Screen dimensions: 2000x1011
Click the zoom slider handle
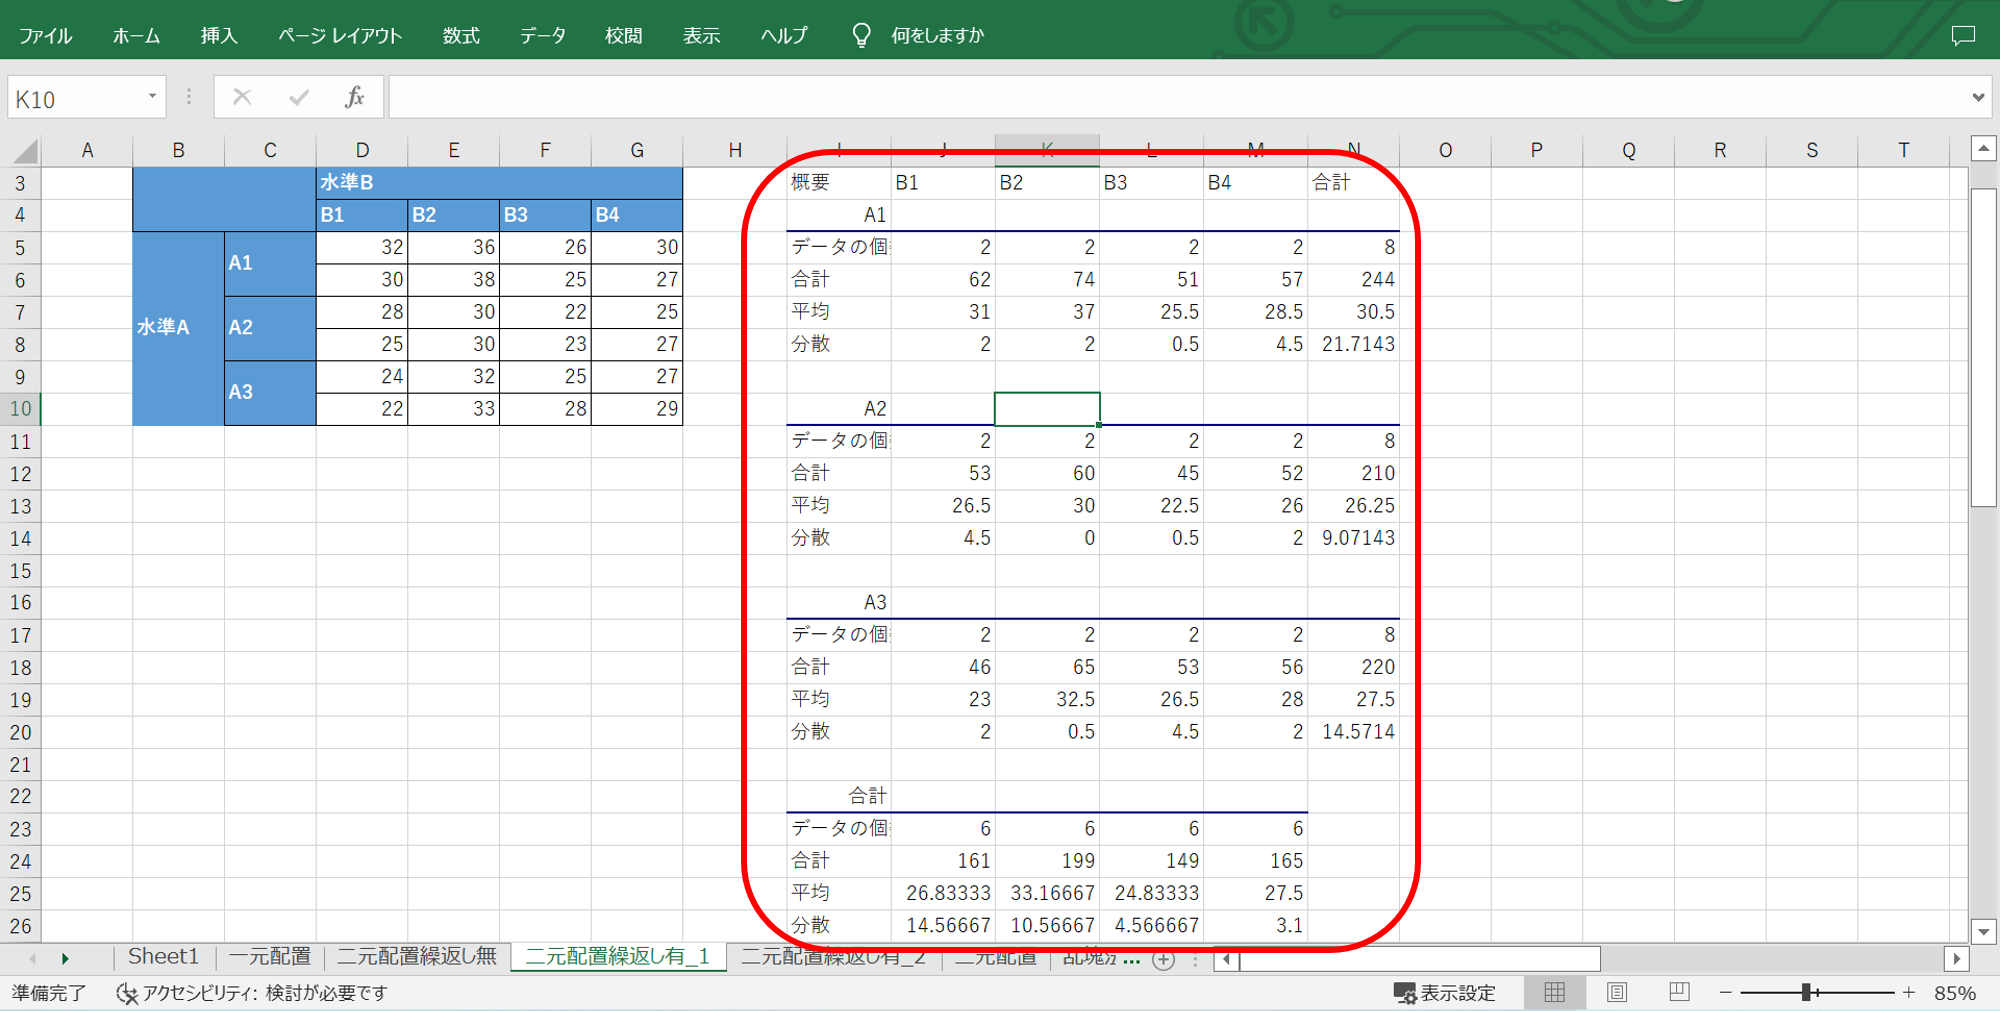[1807, 992]
